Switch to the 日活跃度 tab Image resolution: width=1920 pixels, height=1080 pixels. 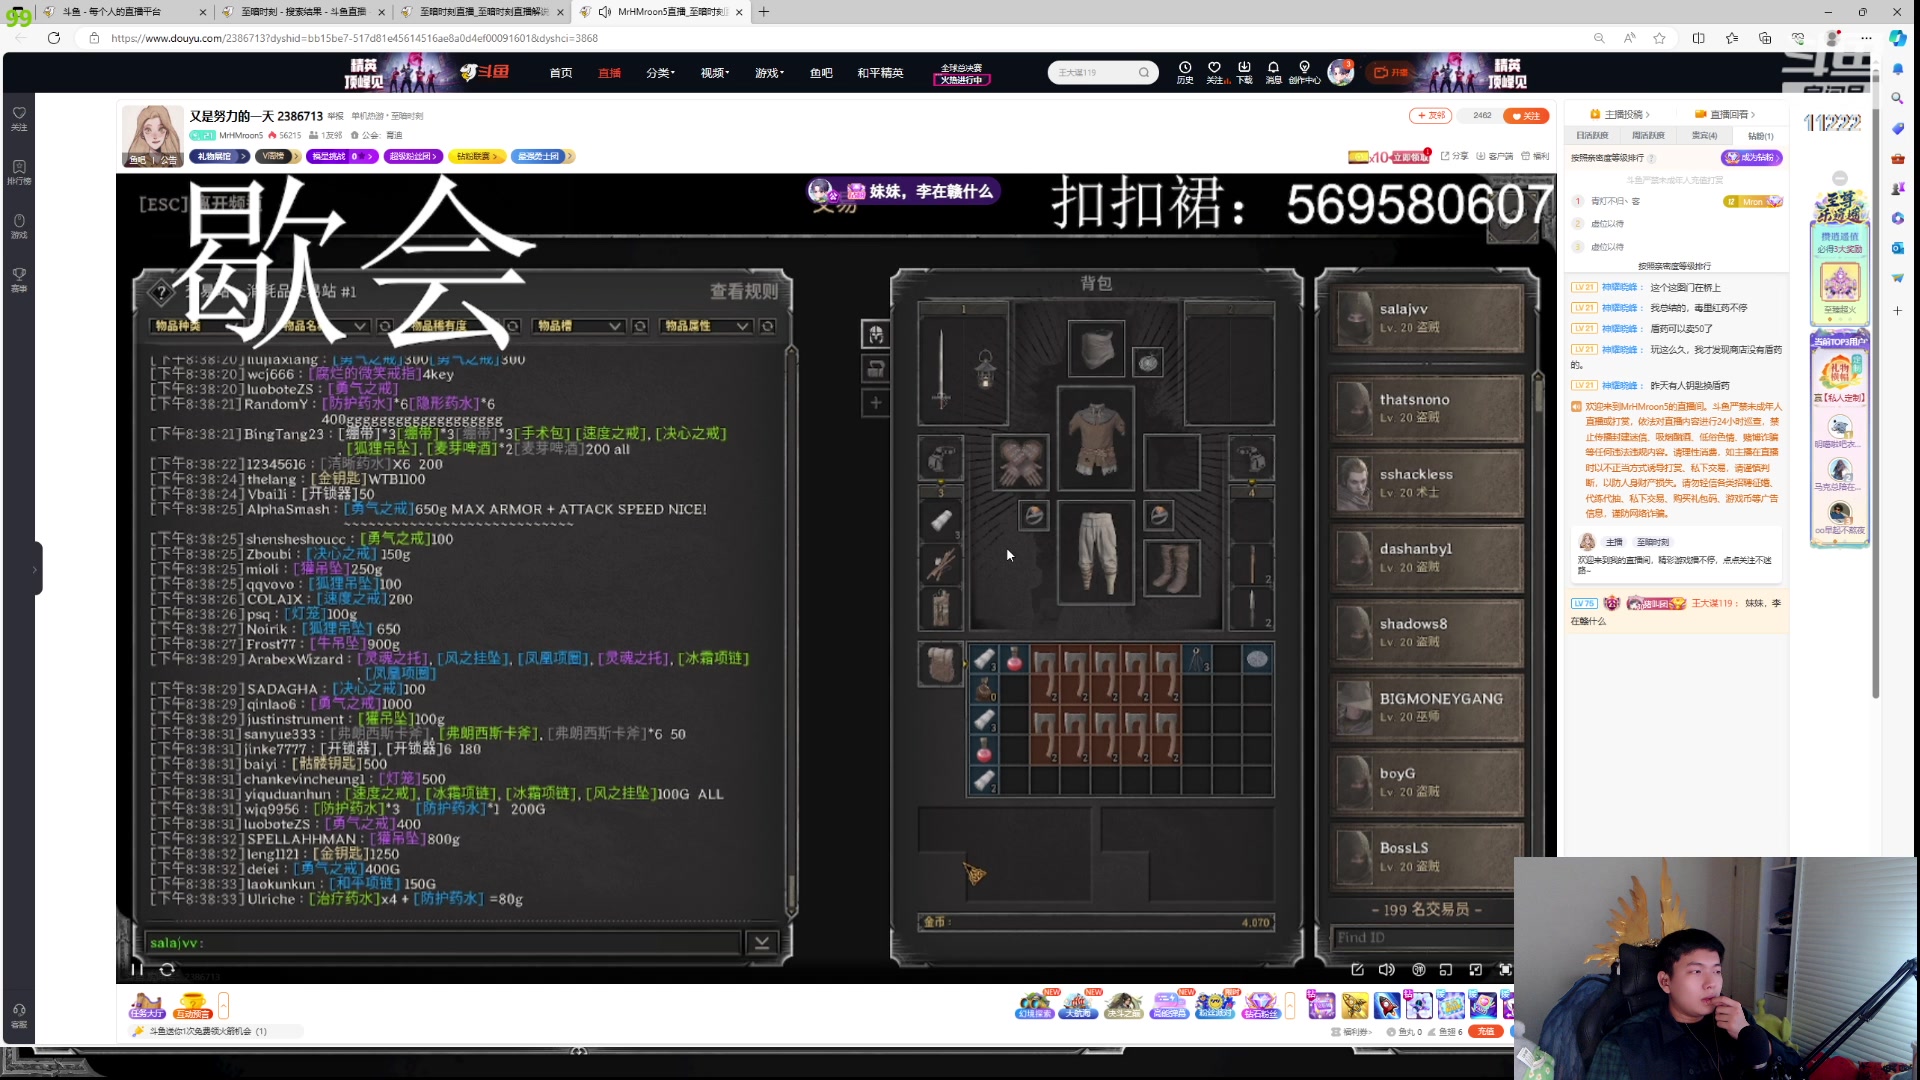1592,135
